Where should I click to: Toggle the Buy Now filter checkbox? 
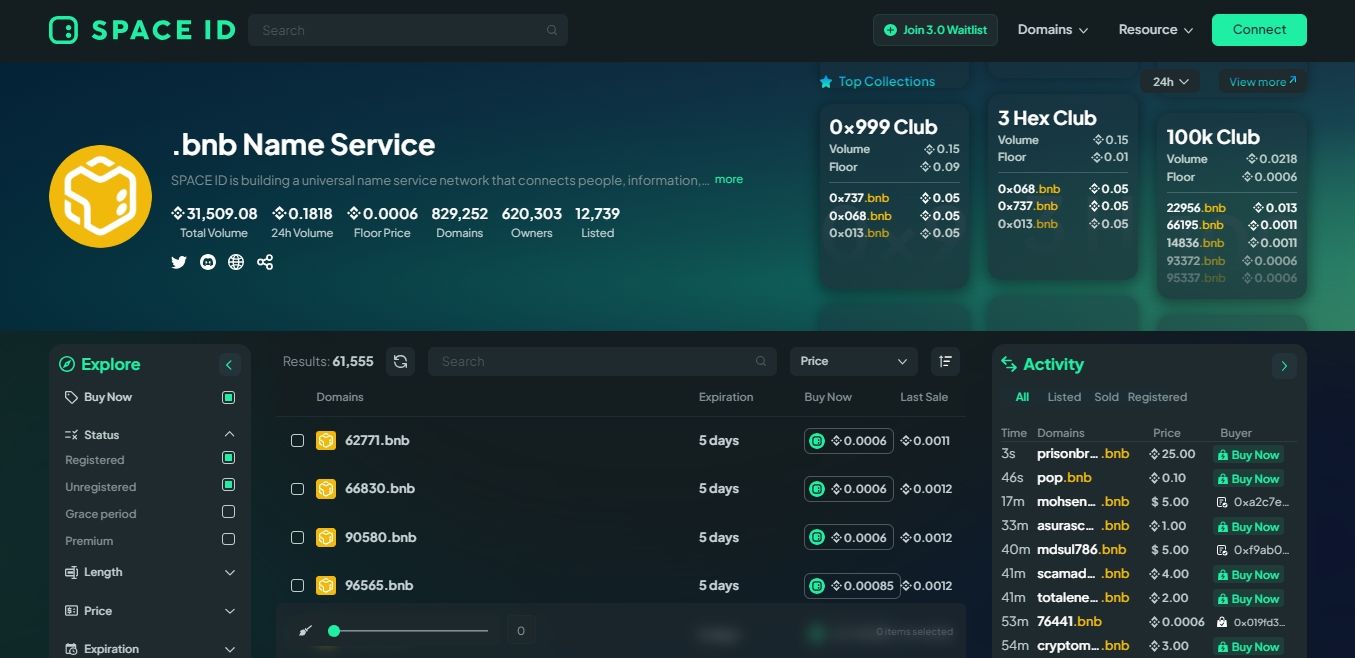pos(228,398)
